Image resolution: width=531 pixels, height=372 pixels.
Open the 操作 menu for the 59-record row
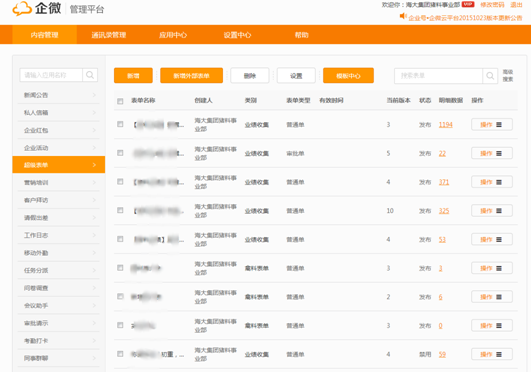coord(492,354)
